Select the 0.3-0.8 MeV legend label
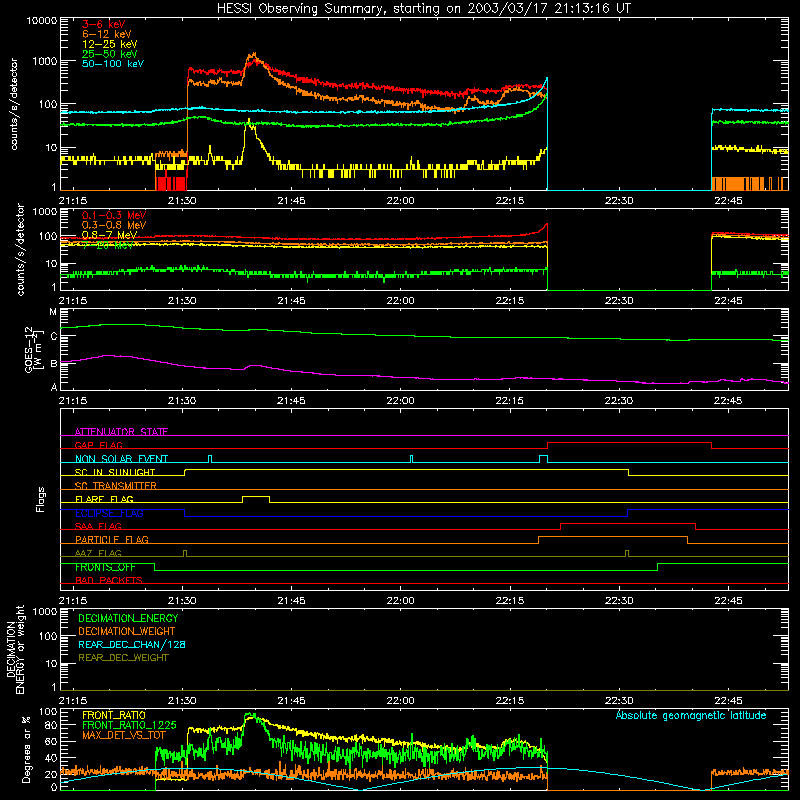The width and height of the screenshot is (800, 800). 114,225
